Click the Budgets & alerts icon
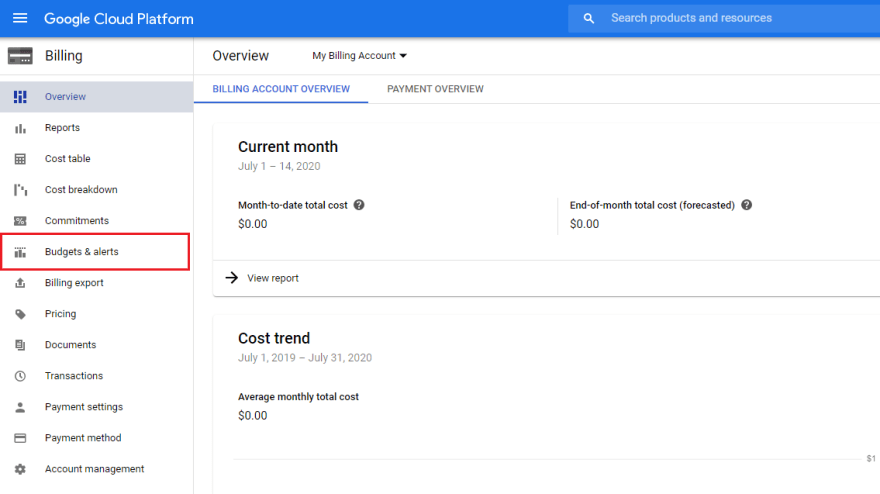The width and height of the screenshot is (880, 494). click(x=20, y=252)
